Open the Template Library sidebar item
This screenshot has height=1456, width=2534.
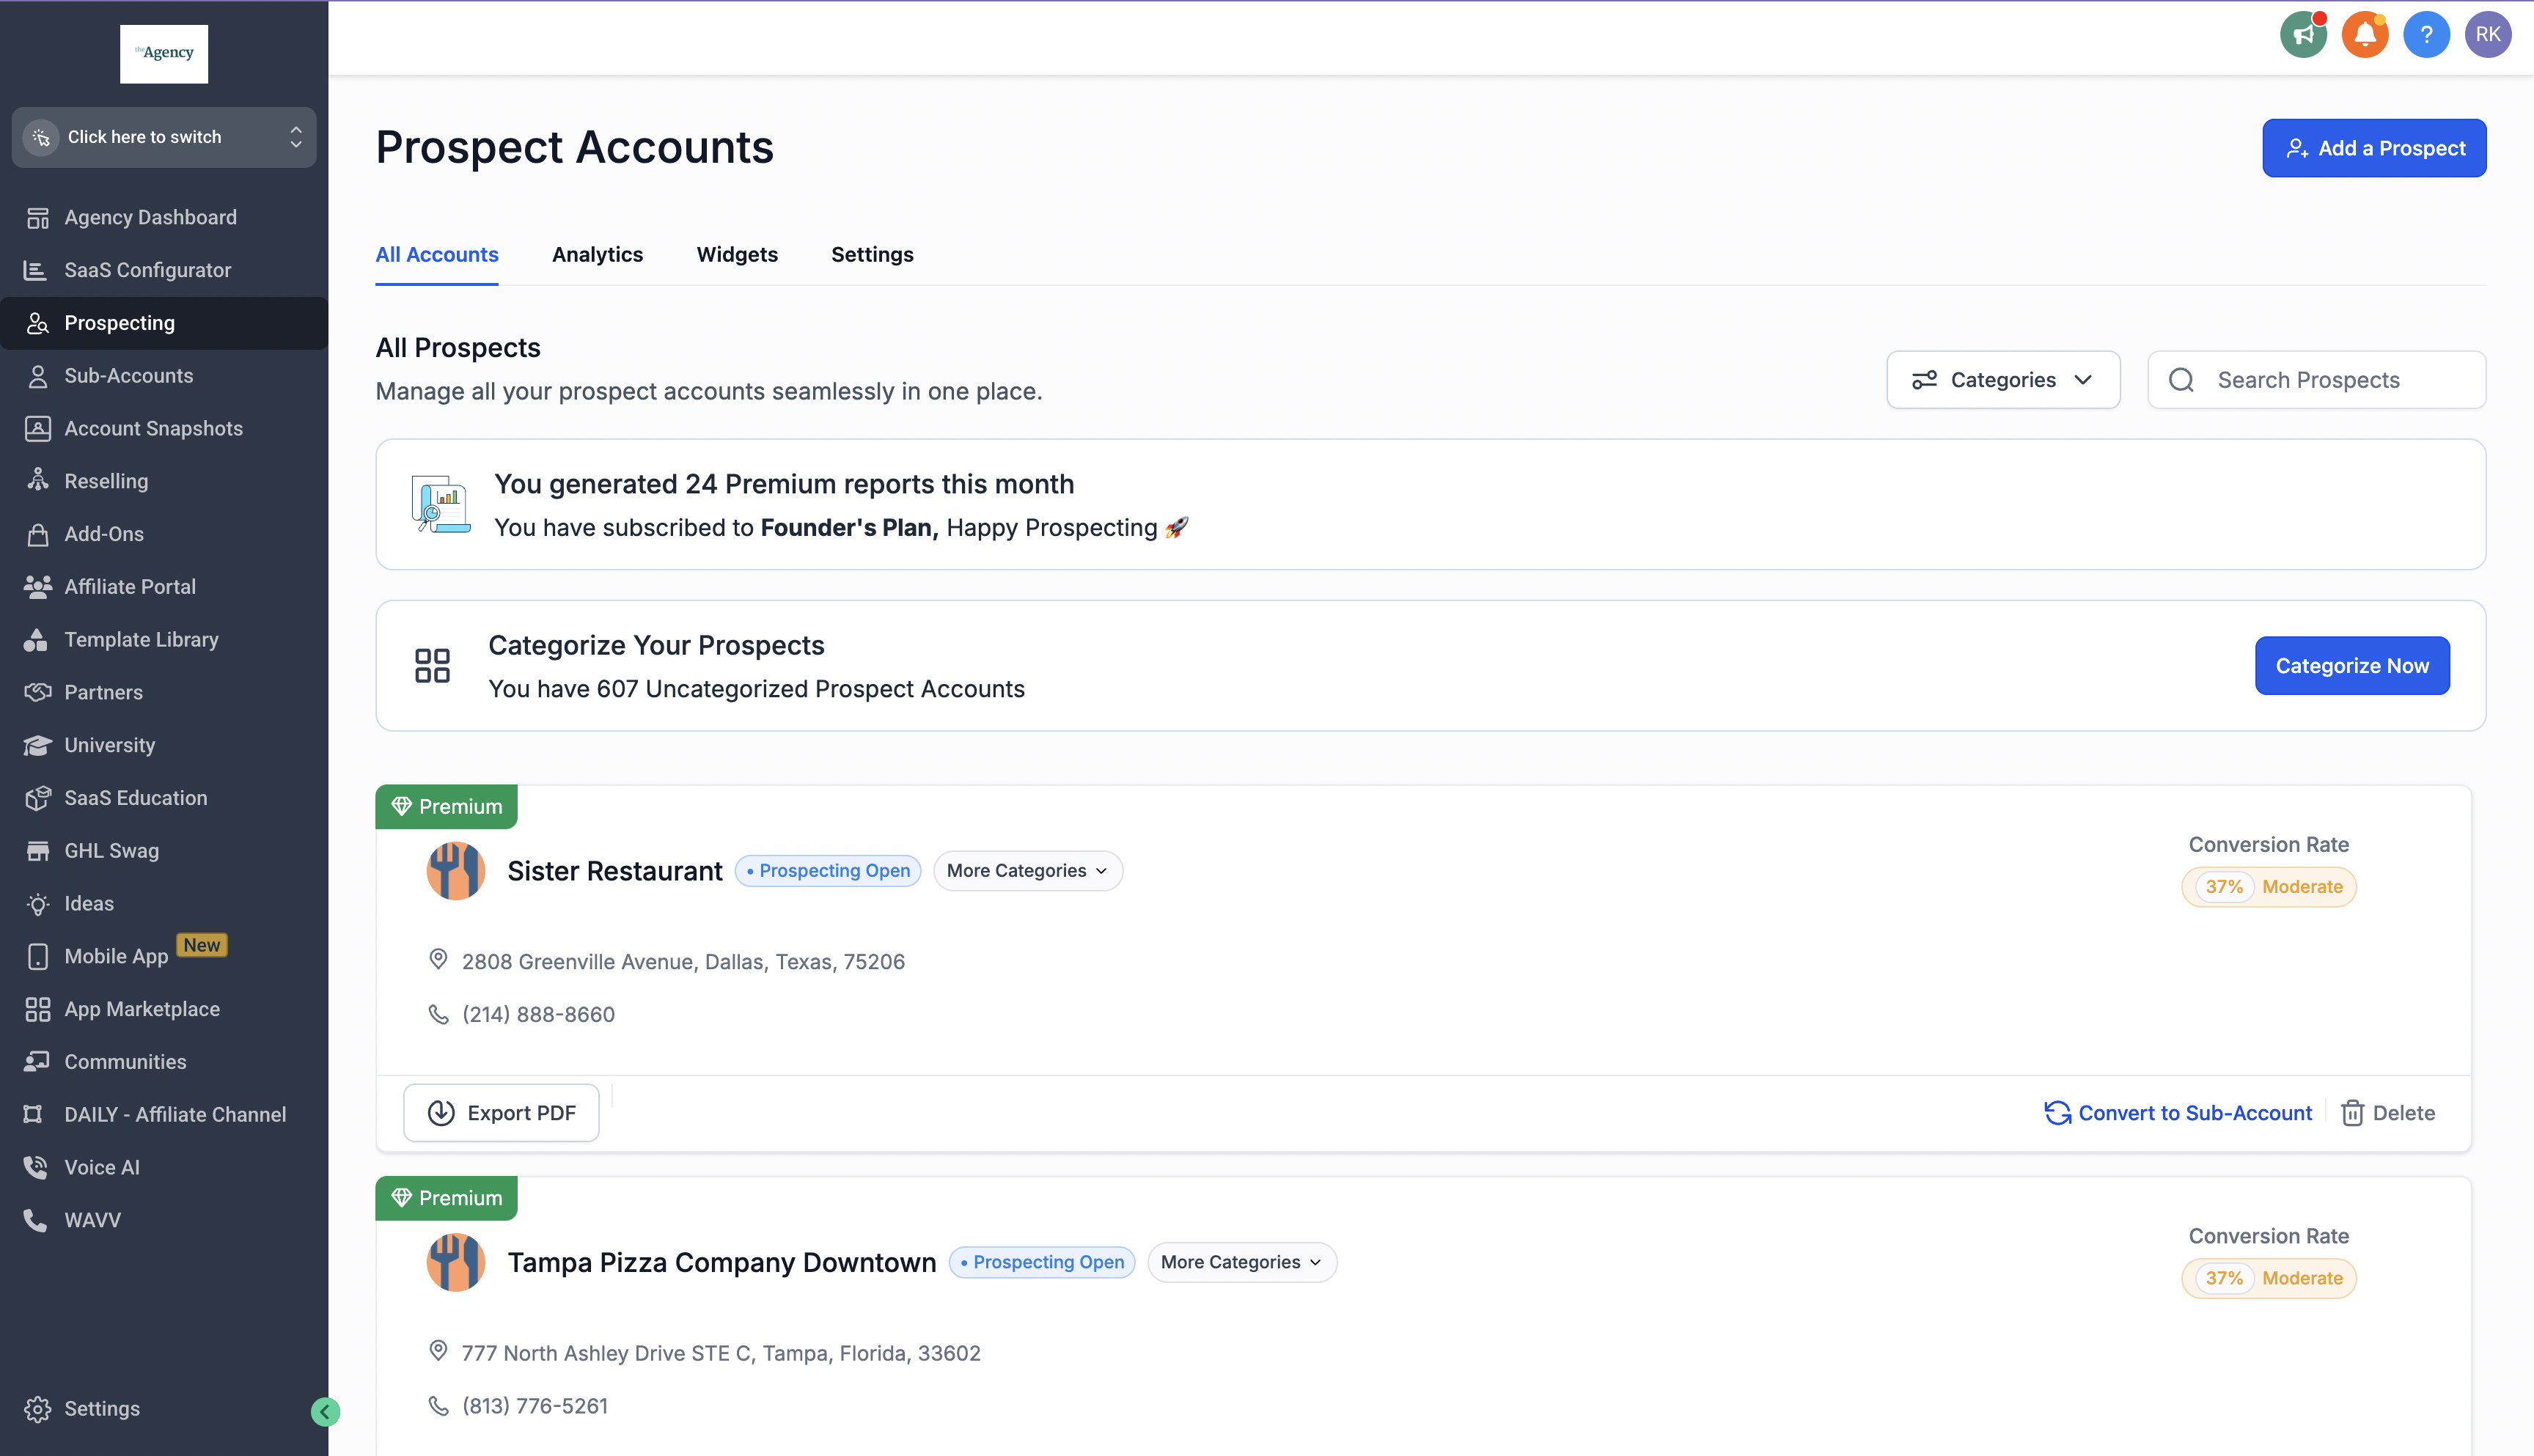point(141,639)
